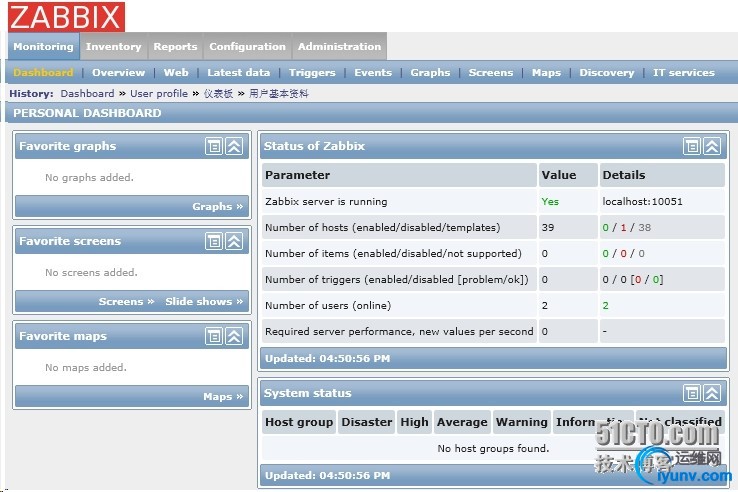Open the Configuration tab
Image resolution: width=738 pixels, height=492 pixels.
click(248, 47)
